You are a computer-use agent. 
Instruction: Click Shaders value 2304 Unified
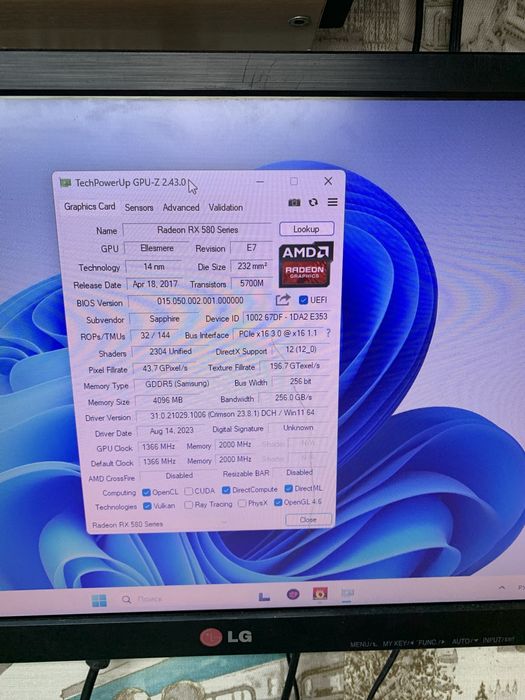[x=171, y=352]
